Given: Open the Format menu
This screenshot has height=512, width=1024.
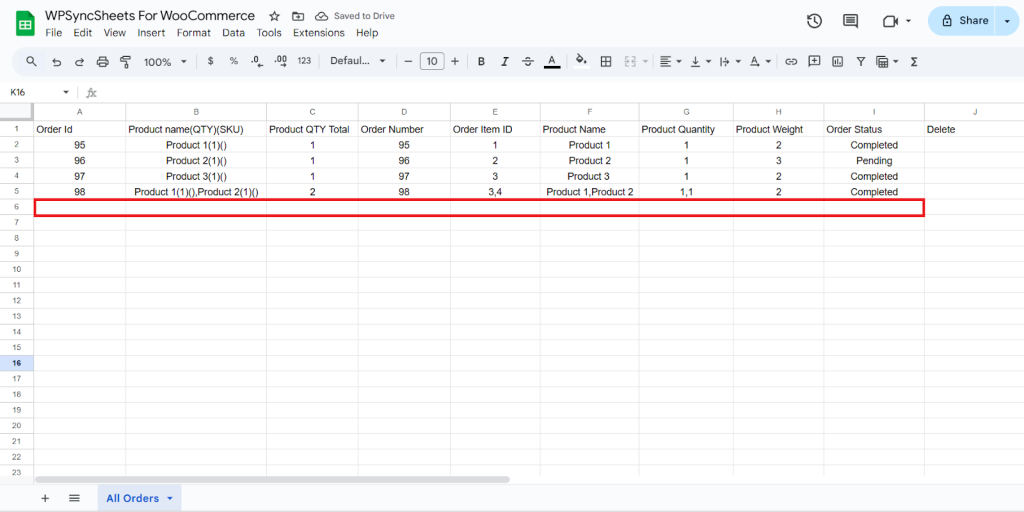Looking at the screenshot, I should (194, 33).
